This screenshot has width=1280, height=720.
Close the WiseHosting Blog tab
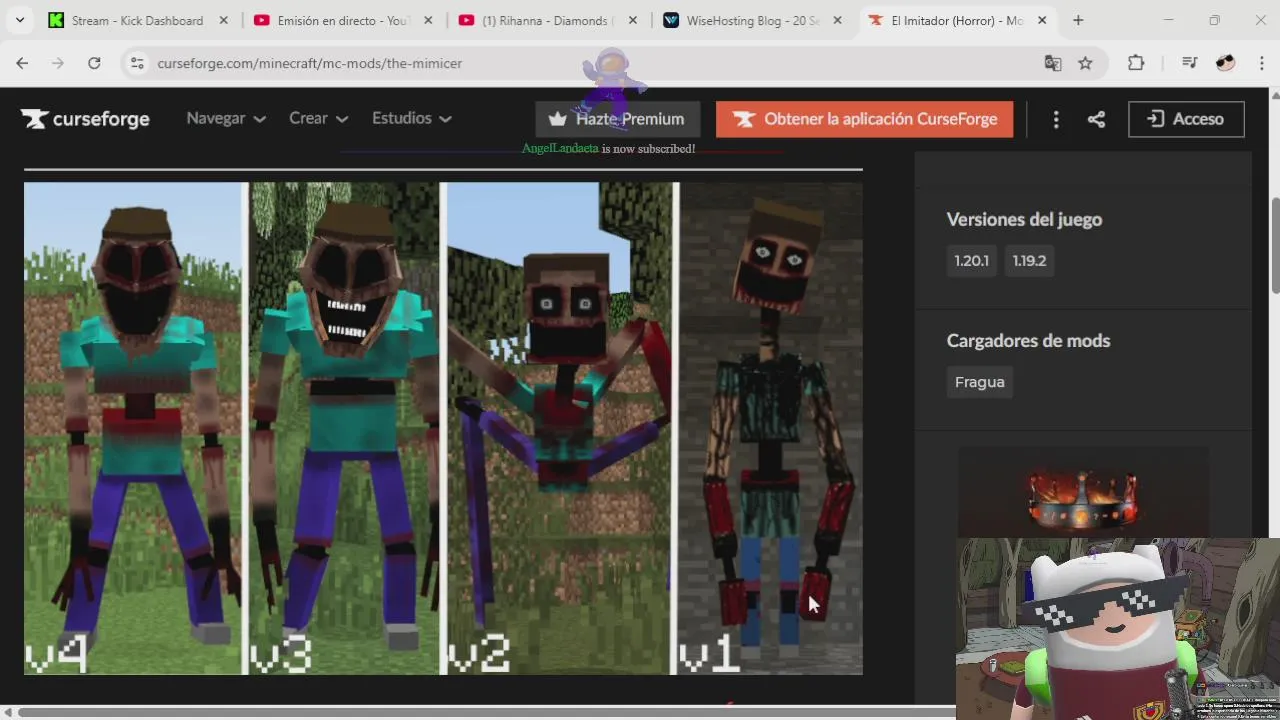[837, 20]
